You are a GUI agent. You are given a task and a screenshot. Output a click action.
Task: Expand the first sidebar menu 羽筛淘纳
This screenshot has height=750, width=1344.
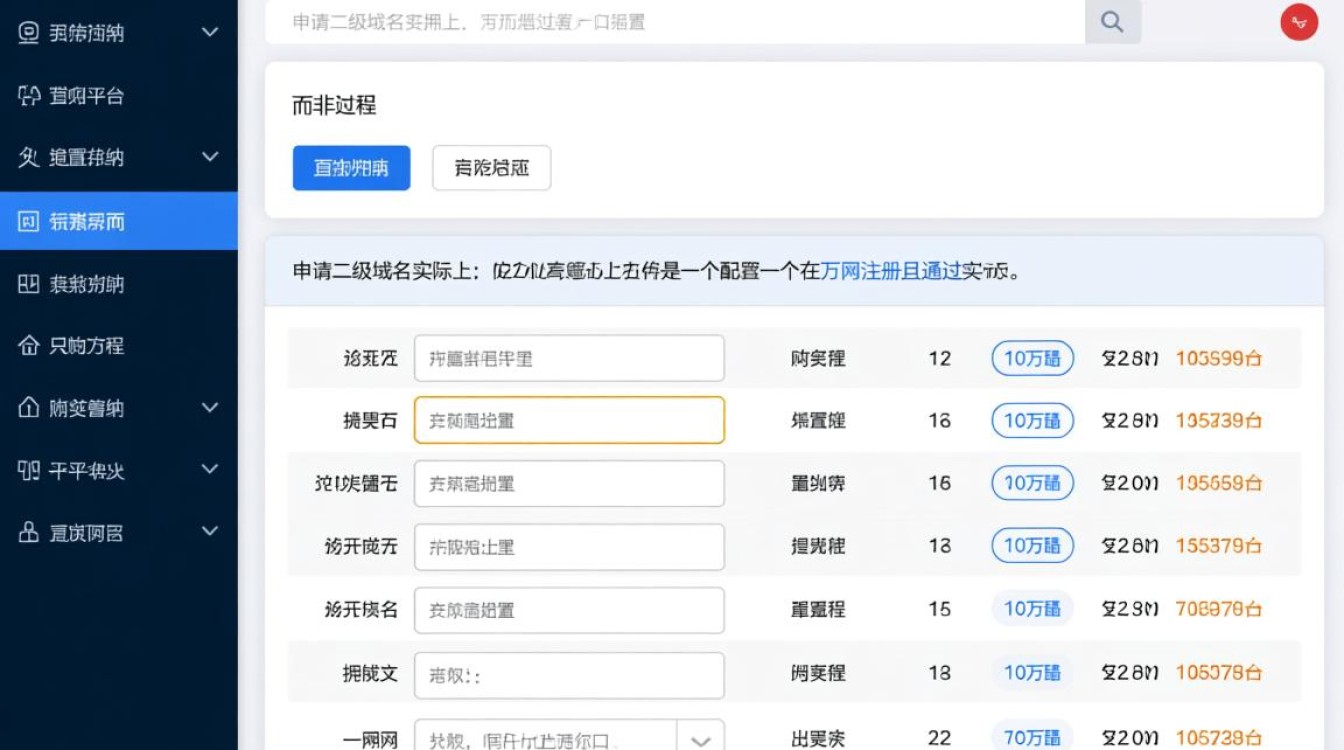click(x=209, y=32)
